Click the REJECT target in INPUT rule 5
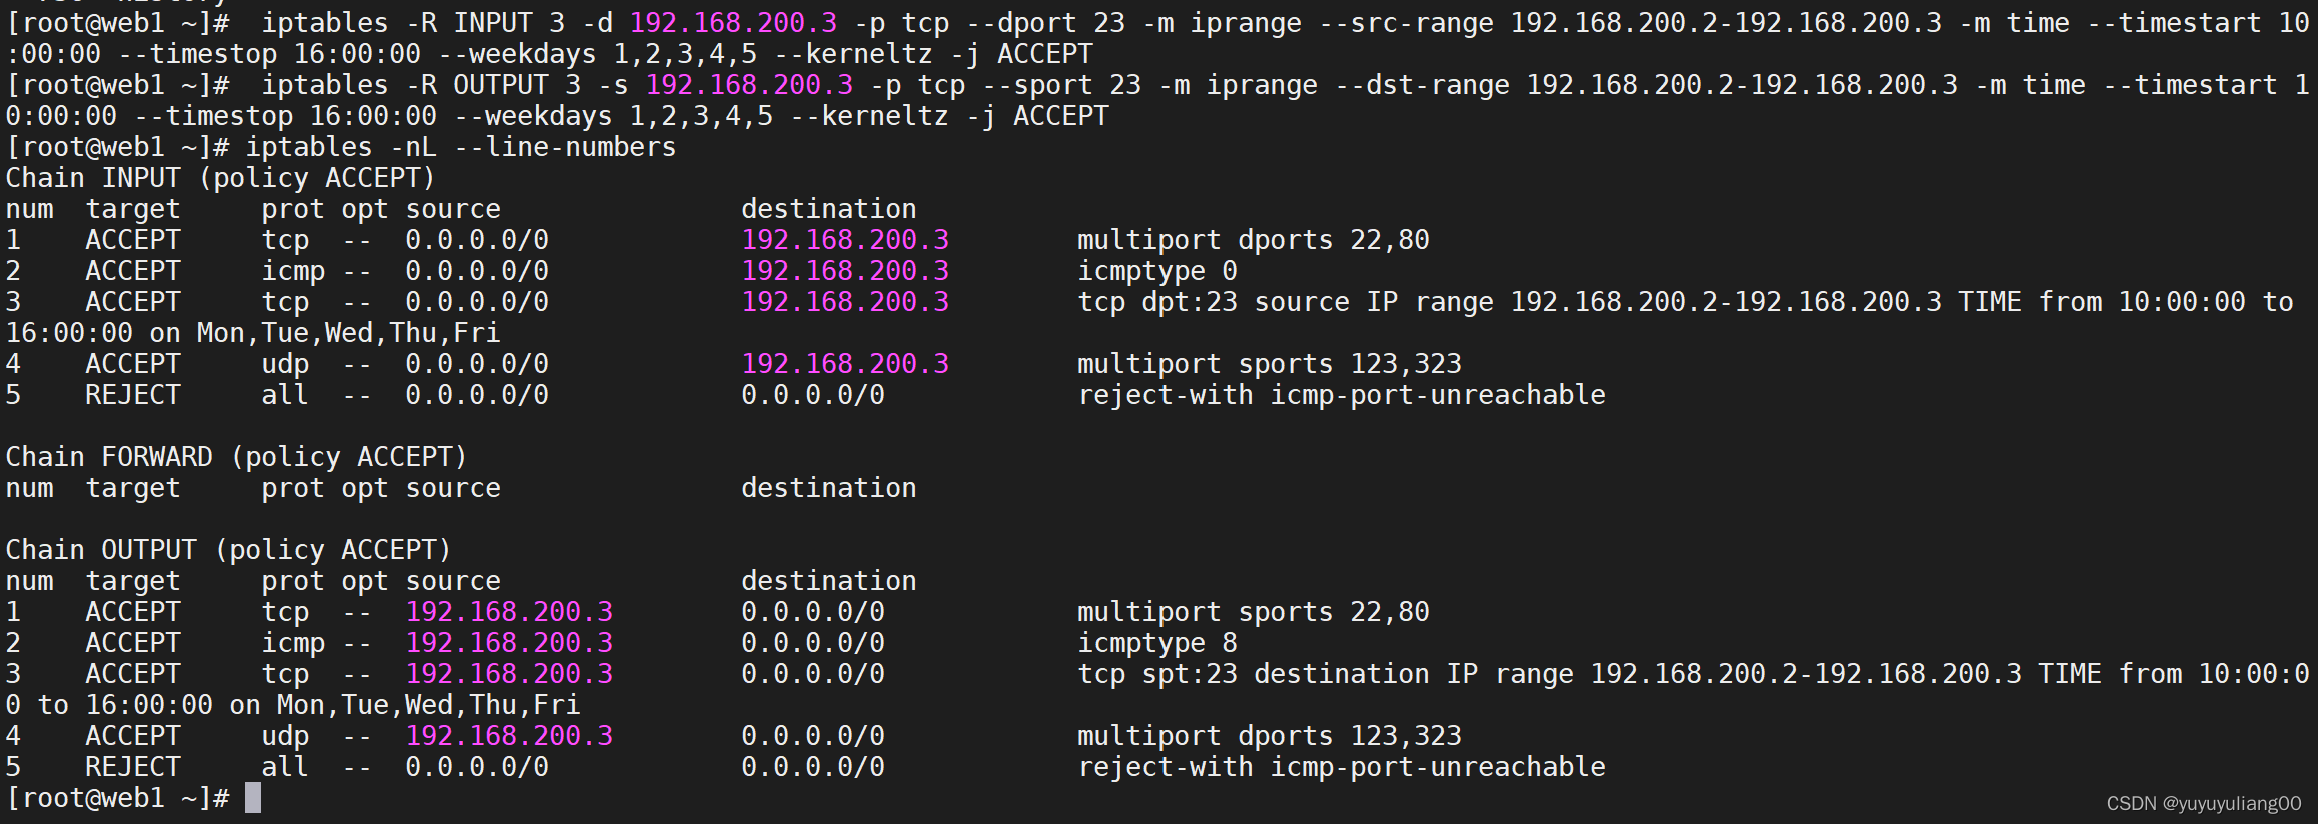This screenshot has width=2318, height=824. point(133,395)
